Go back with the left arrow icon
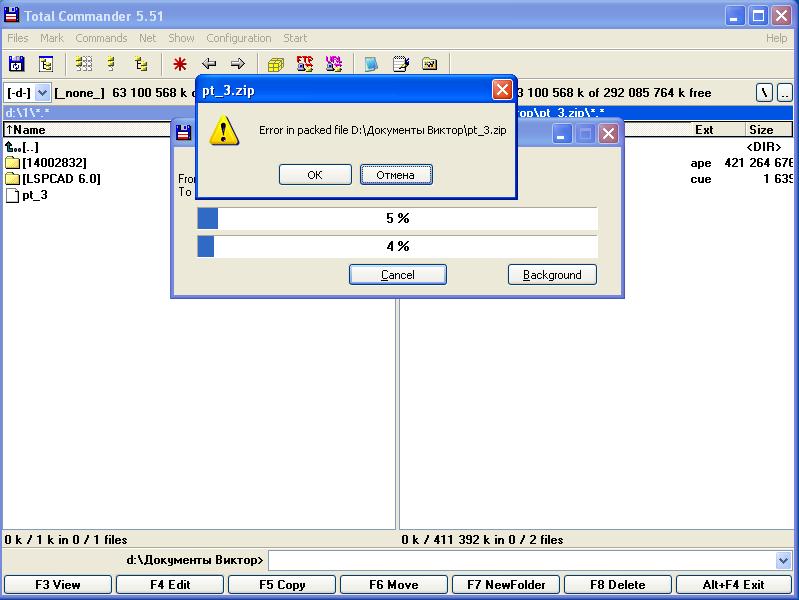Viewport: 799px width, 600px height. pyautogui.click(x=209, y=64)
